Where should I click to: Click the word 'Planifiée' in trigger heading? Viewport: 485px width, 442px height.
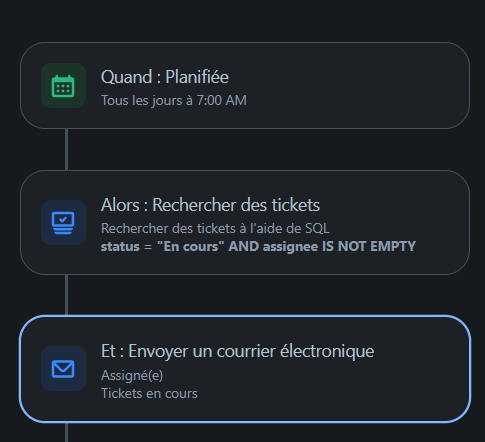[x=197, y=77]
